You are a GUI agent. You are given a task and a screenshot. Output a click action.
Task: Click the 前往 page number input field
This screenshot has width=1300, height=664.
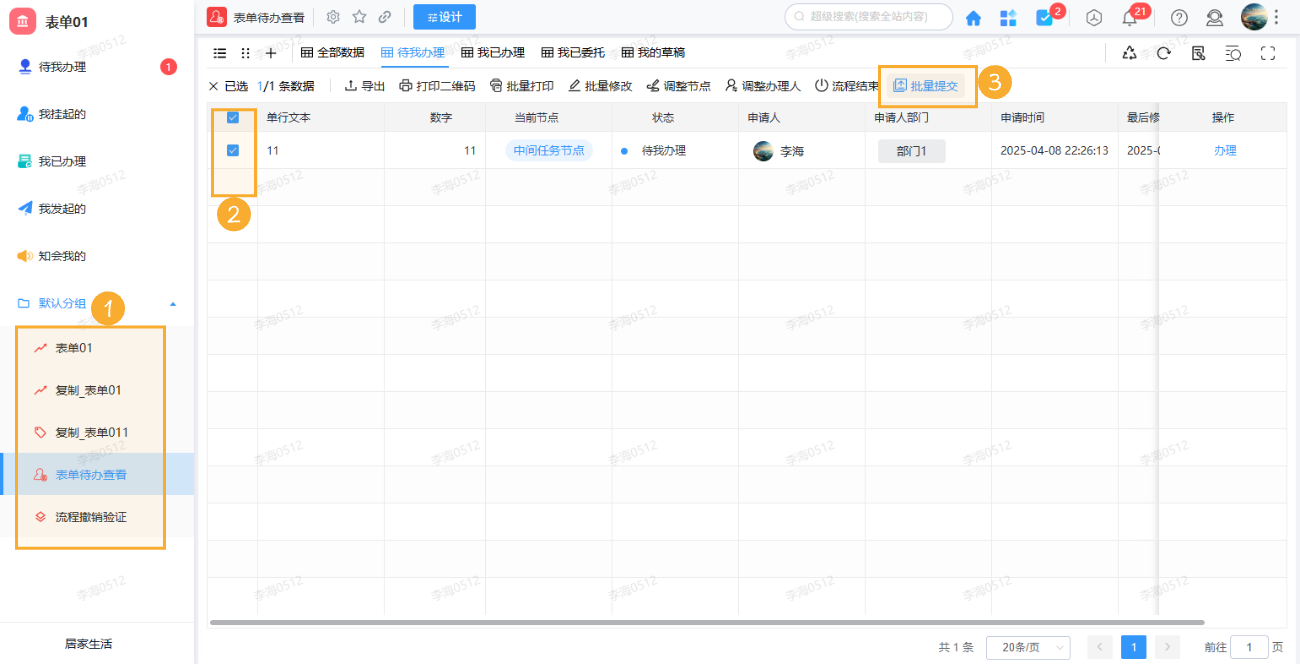coord(1248,647)
